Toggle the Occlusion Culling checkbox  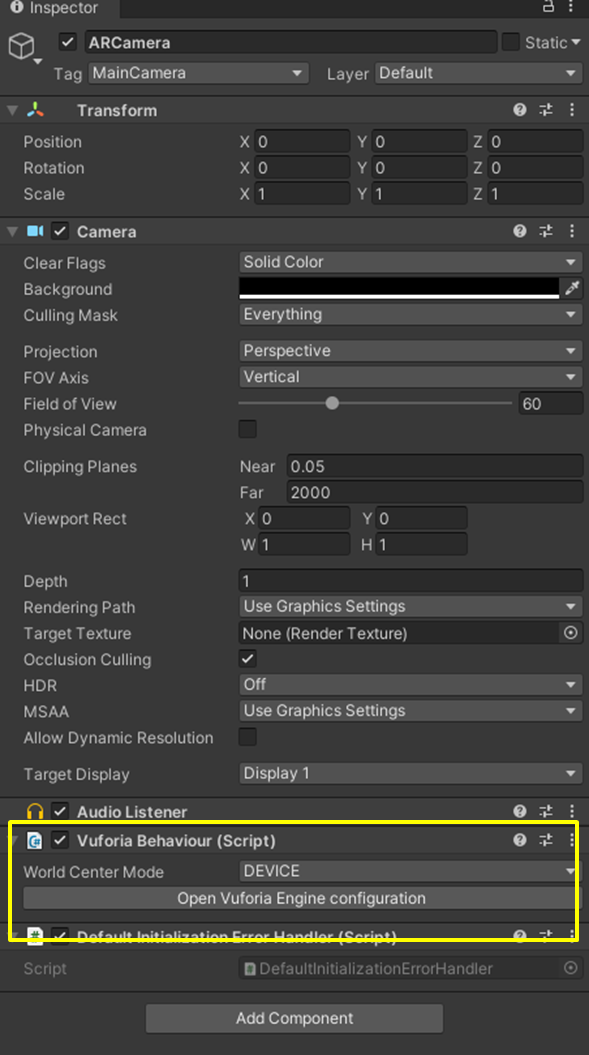[x=248, y=658]
